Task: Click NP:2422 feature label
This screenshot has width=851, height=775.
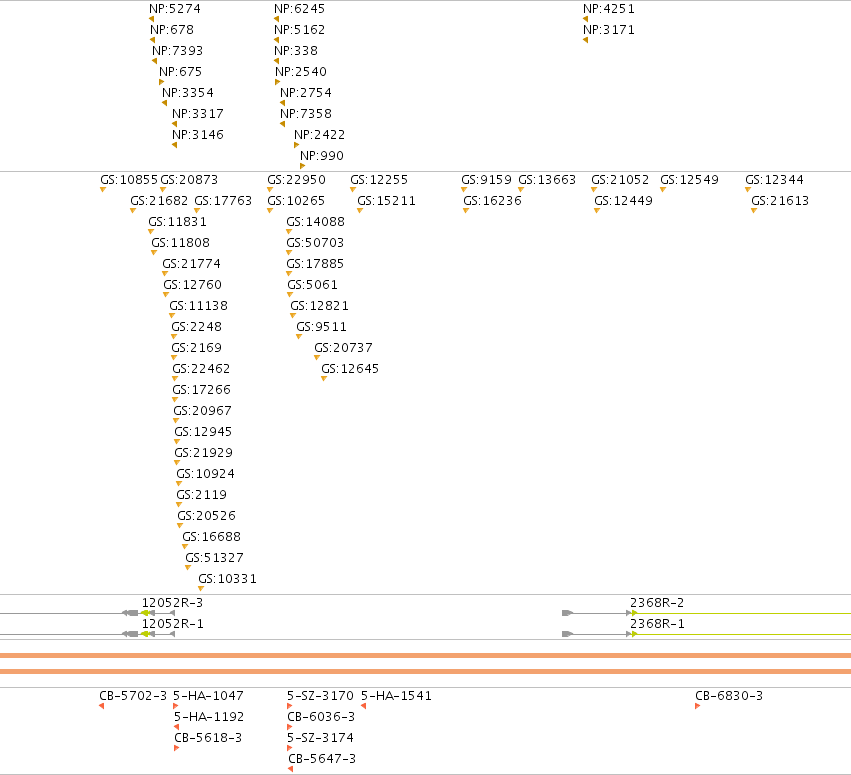Action: point(319,135)
